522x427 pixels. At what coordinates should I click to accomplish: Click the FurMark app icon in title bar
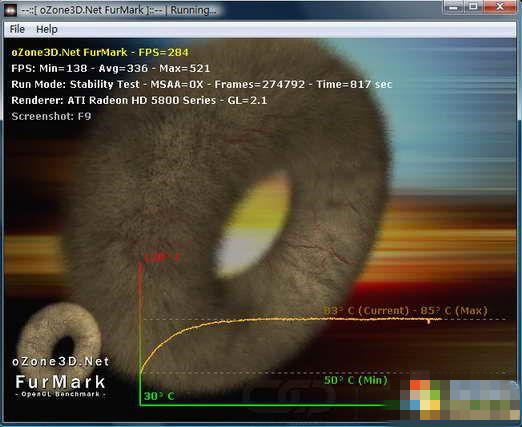pyautogui.click(x=11, y=10)
